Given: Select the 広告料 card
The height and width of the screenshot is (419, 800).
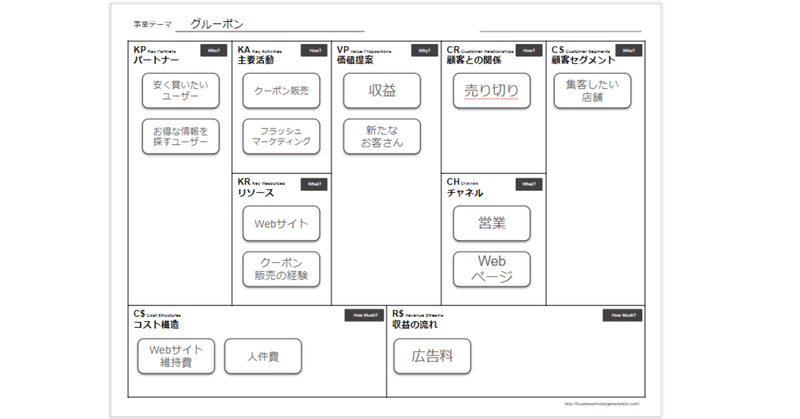Looking at the screenshot, I should (432, 356).
